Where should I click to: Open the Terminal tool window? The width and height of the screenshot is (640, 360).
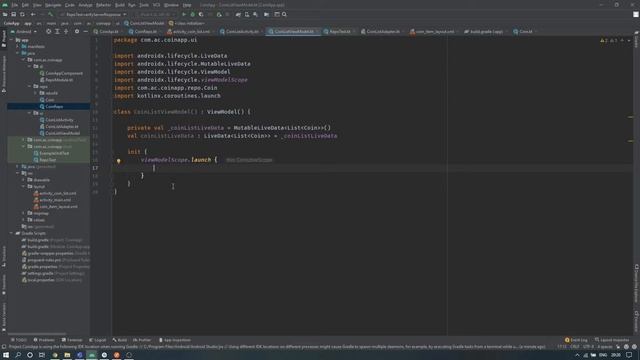72,340
